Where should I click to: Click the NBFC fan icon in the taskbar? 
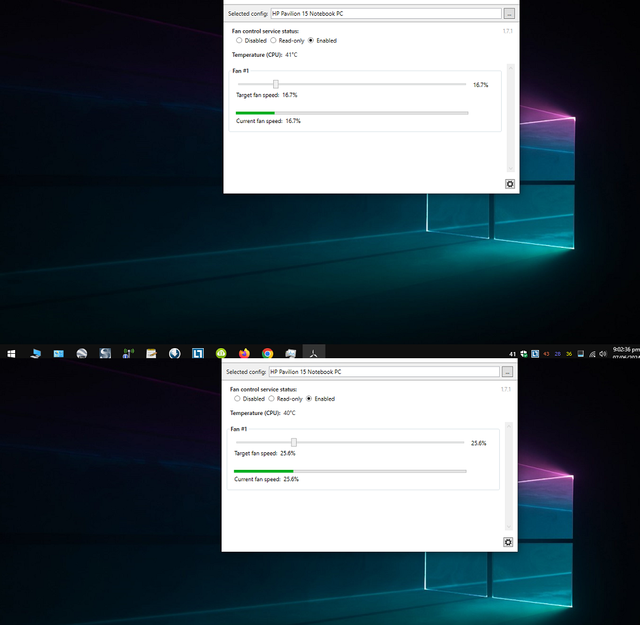313,353
